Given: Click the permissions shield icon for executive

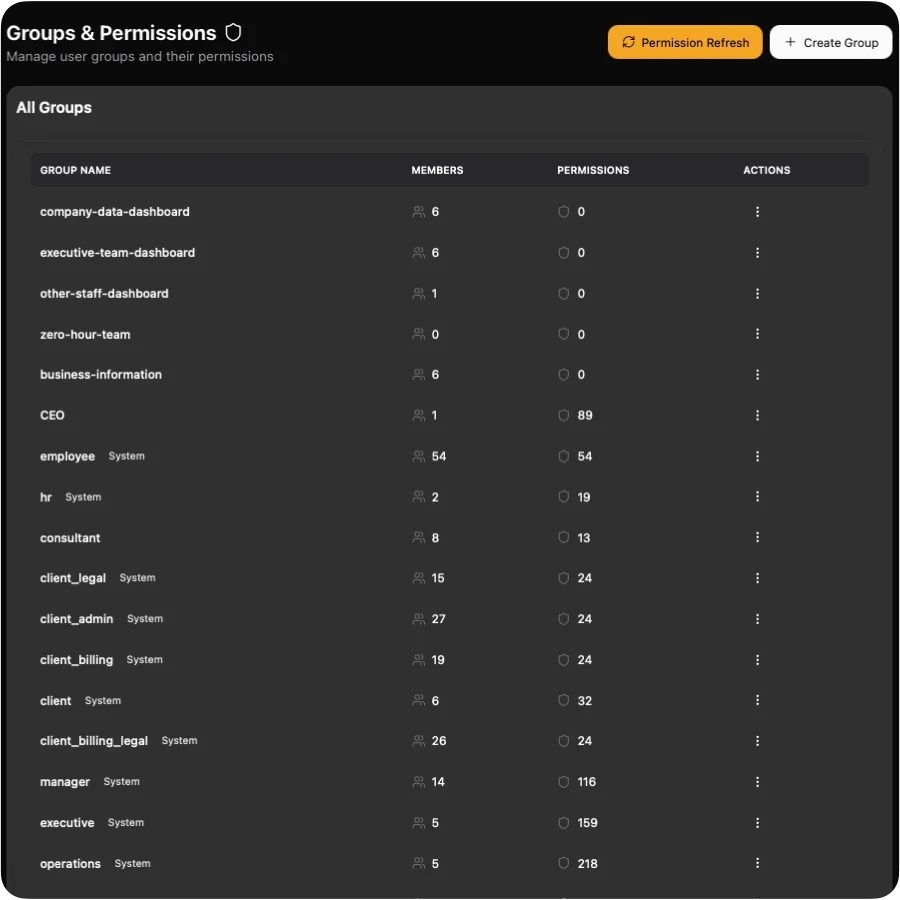Looking at the screenshot, I should click(x=564, y=823).
